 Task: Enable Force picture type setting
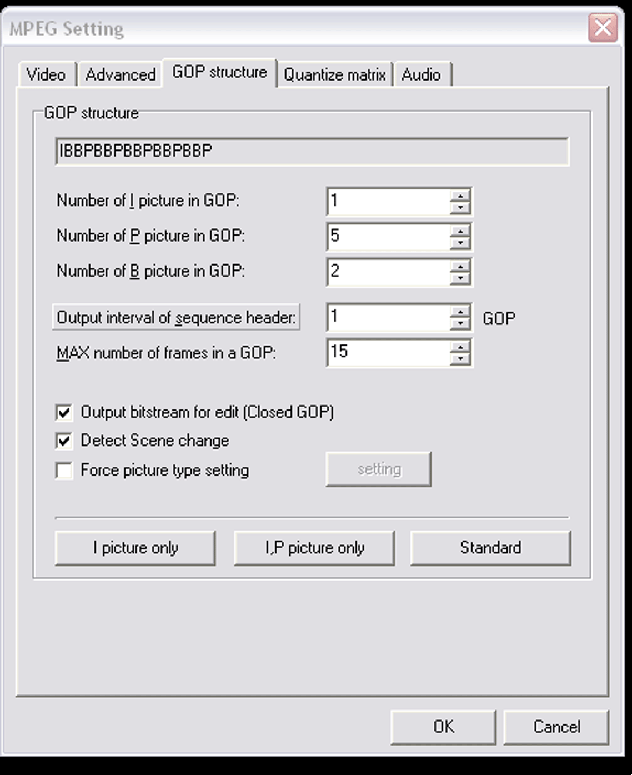pyautogui.click(x=64, y=470)
